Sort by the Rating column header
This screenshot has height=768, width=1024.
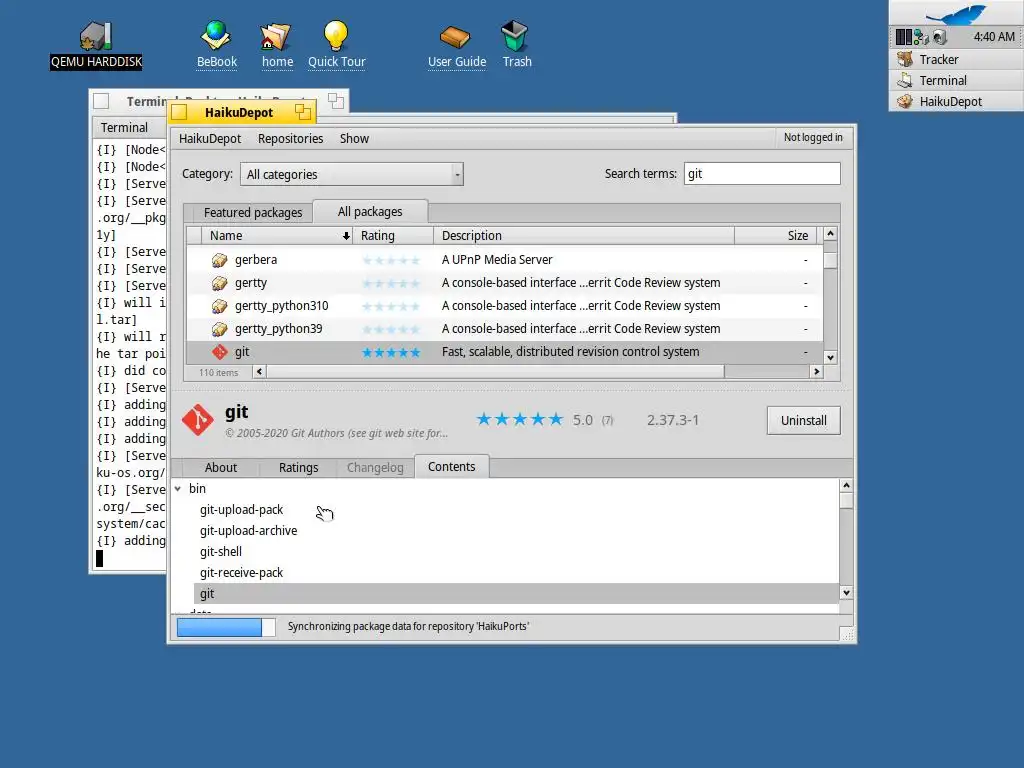point(393,236)
